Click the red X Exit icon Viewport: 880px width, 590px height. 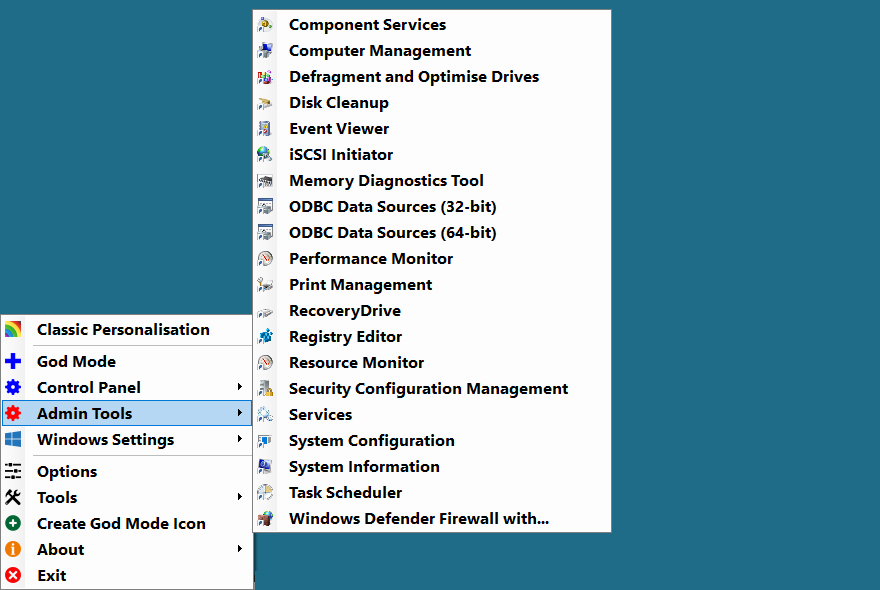13,575
